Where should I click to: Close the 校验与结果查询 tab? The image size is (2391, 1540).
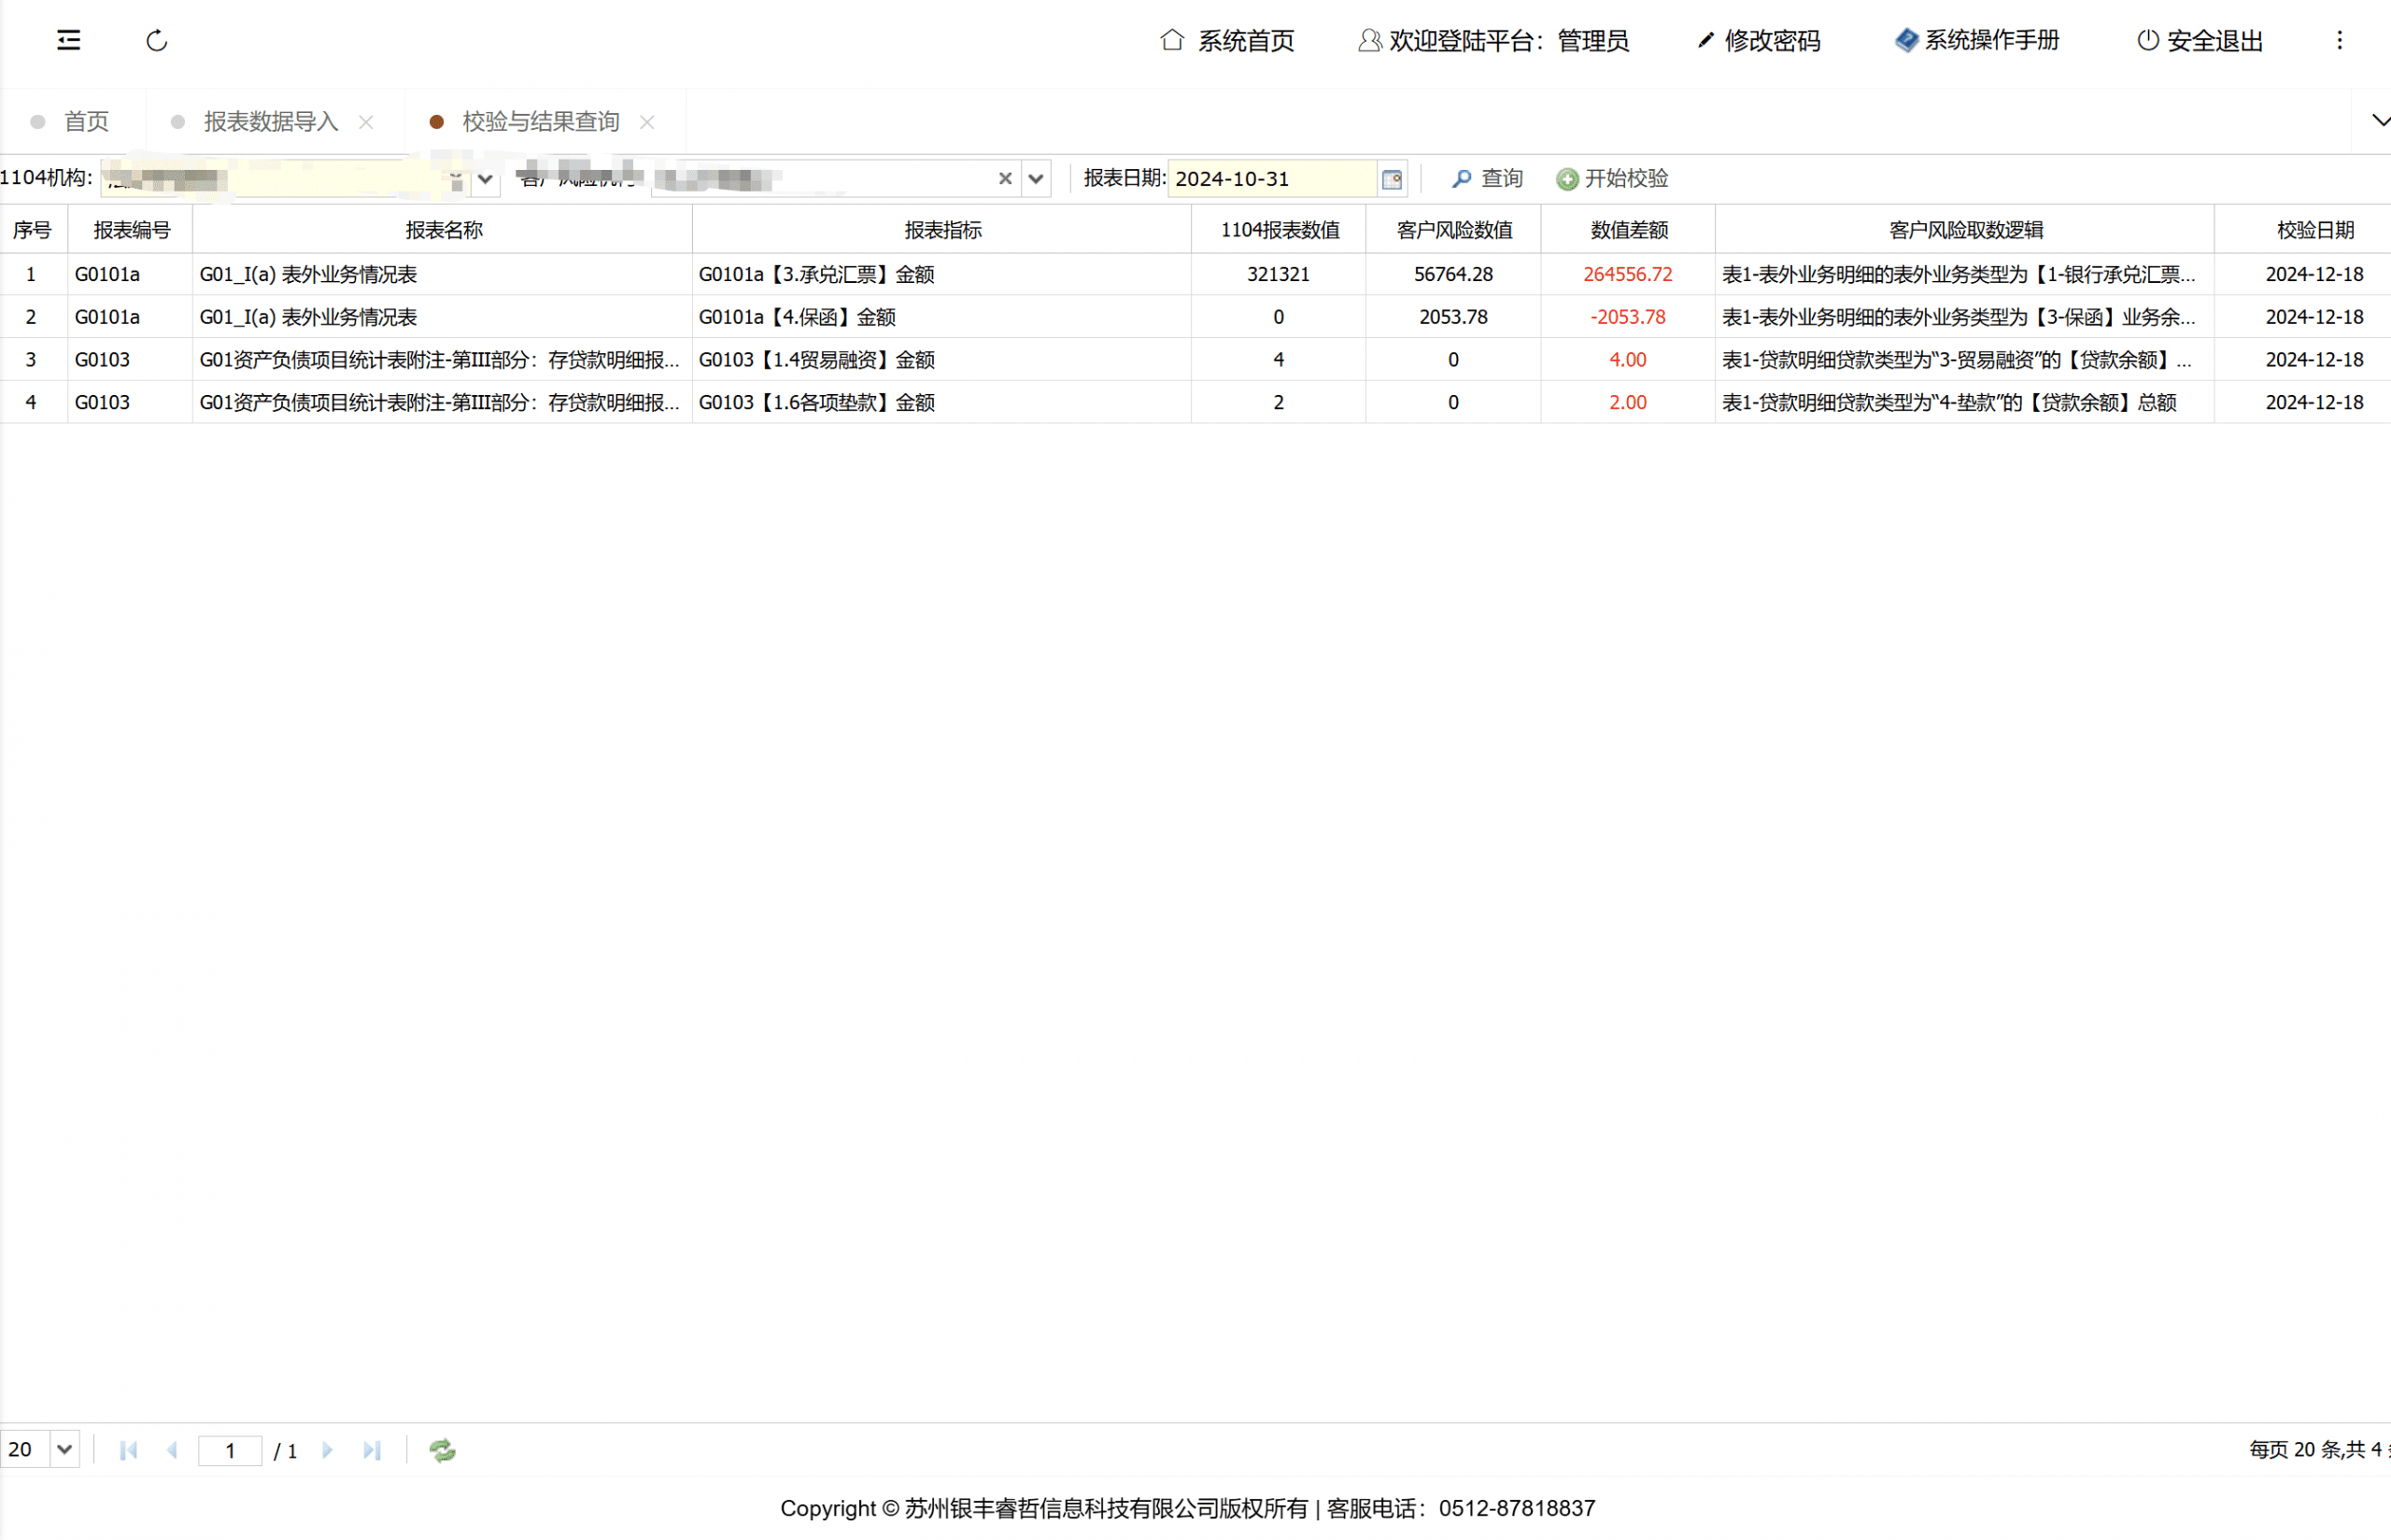pyautogui.click(x=647, y=122)
